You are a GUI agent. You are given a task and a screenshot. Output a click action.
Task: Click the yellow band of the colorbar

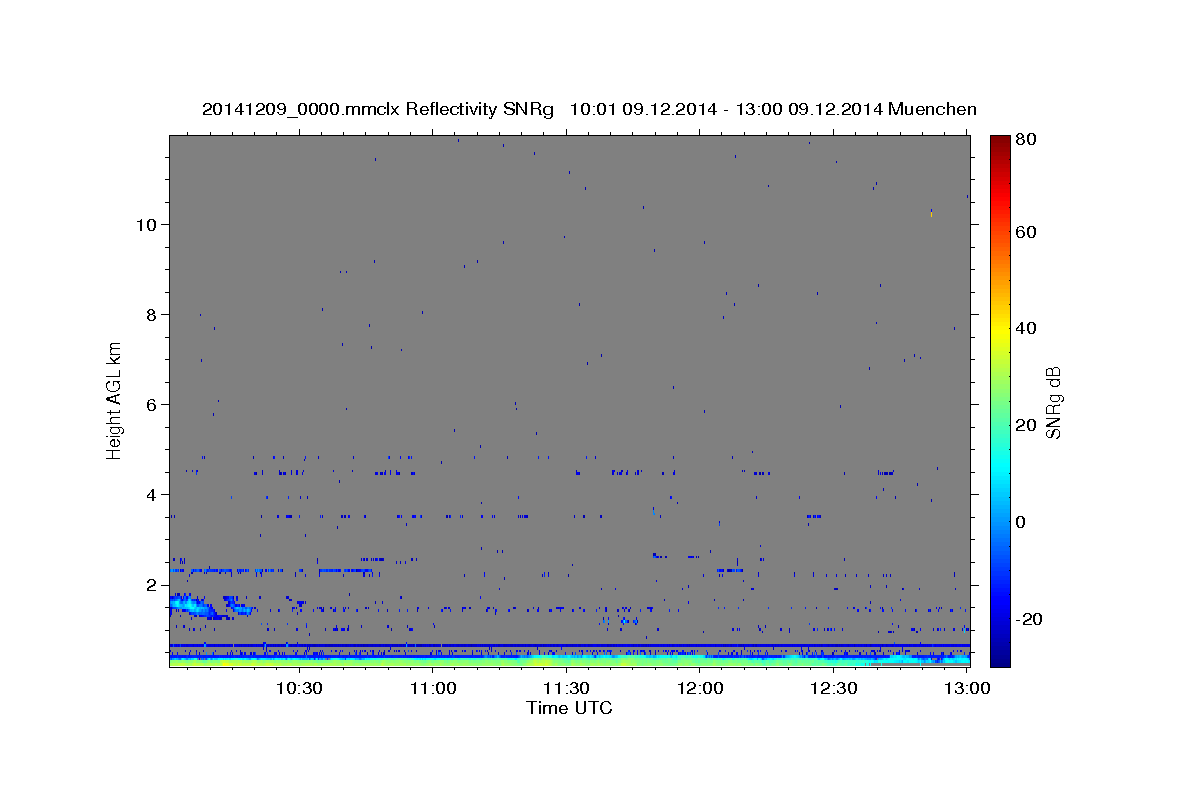[1000, 330]
